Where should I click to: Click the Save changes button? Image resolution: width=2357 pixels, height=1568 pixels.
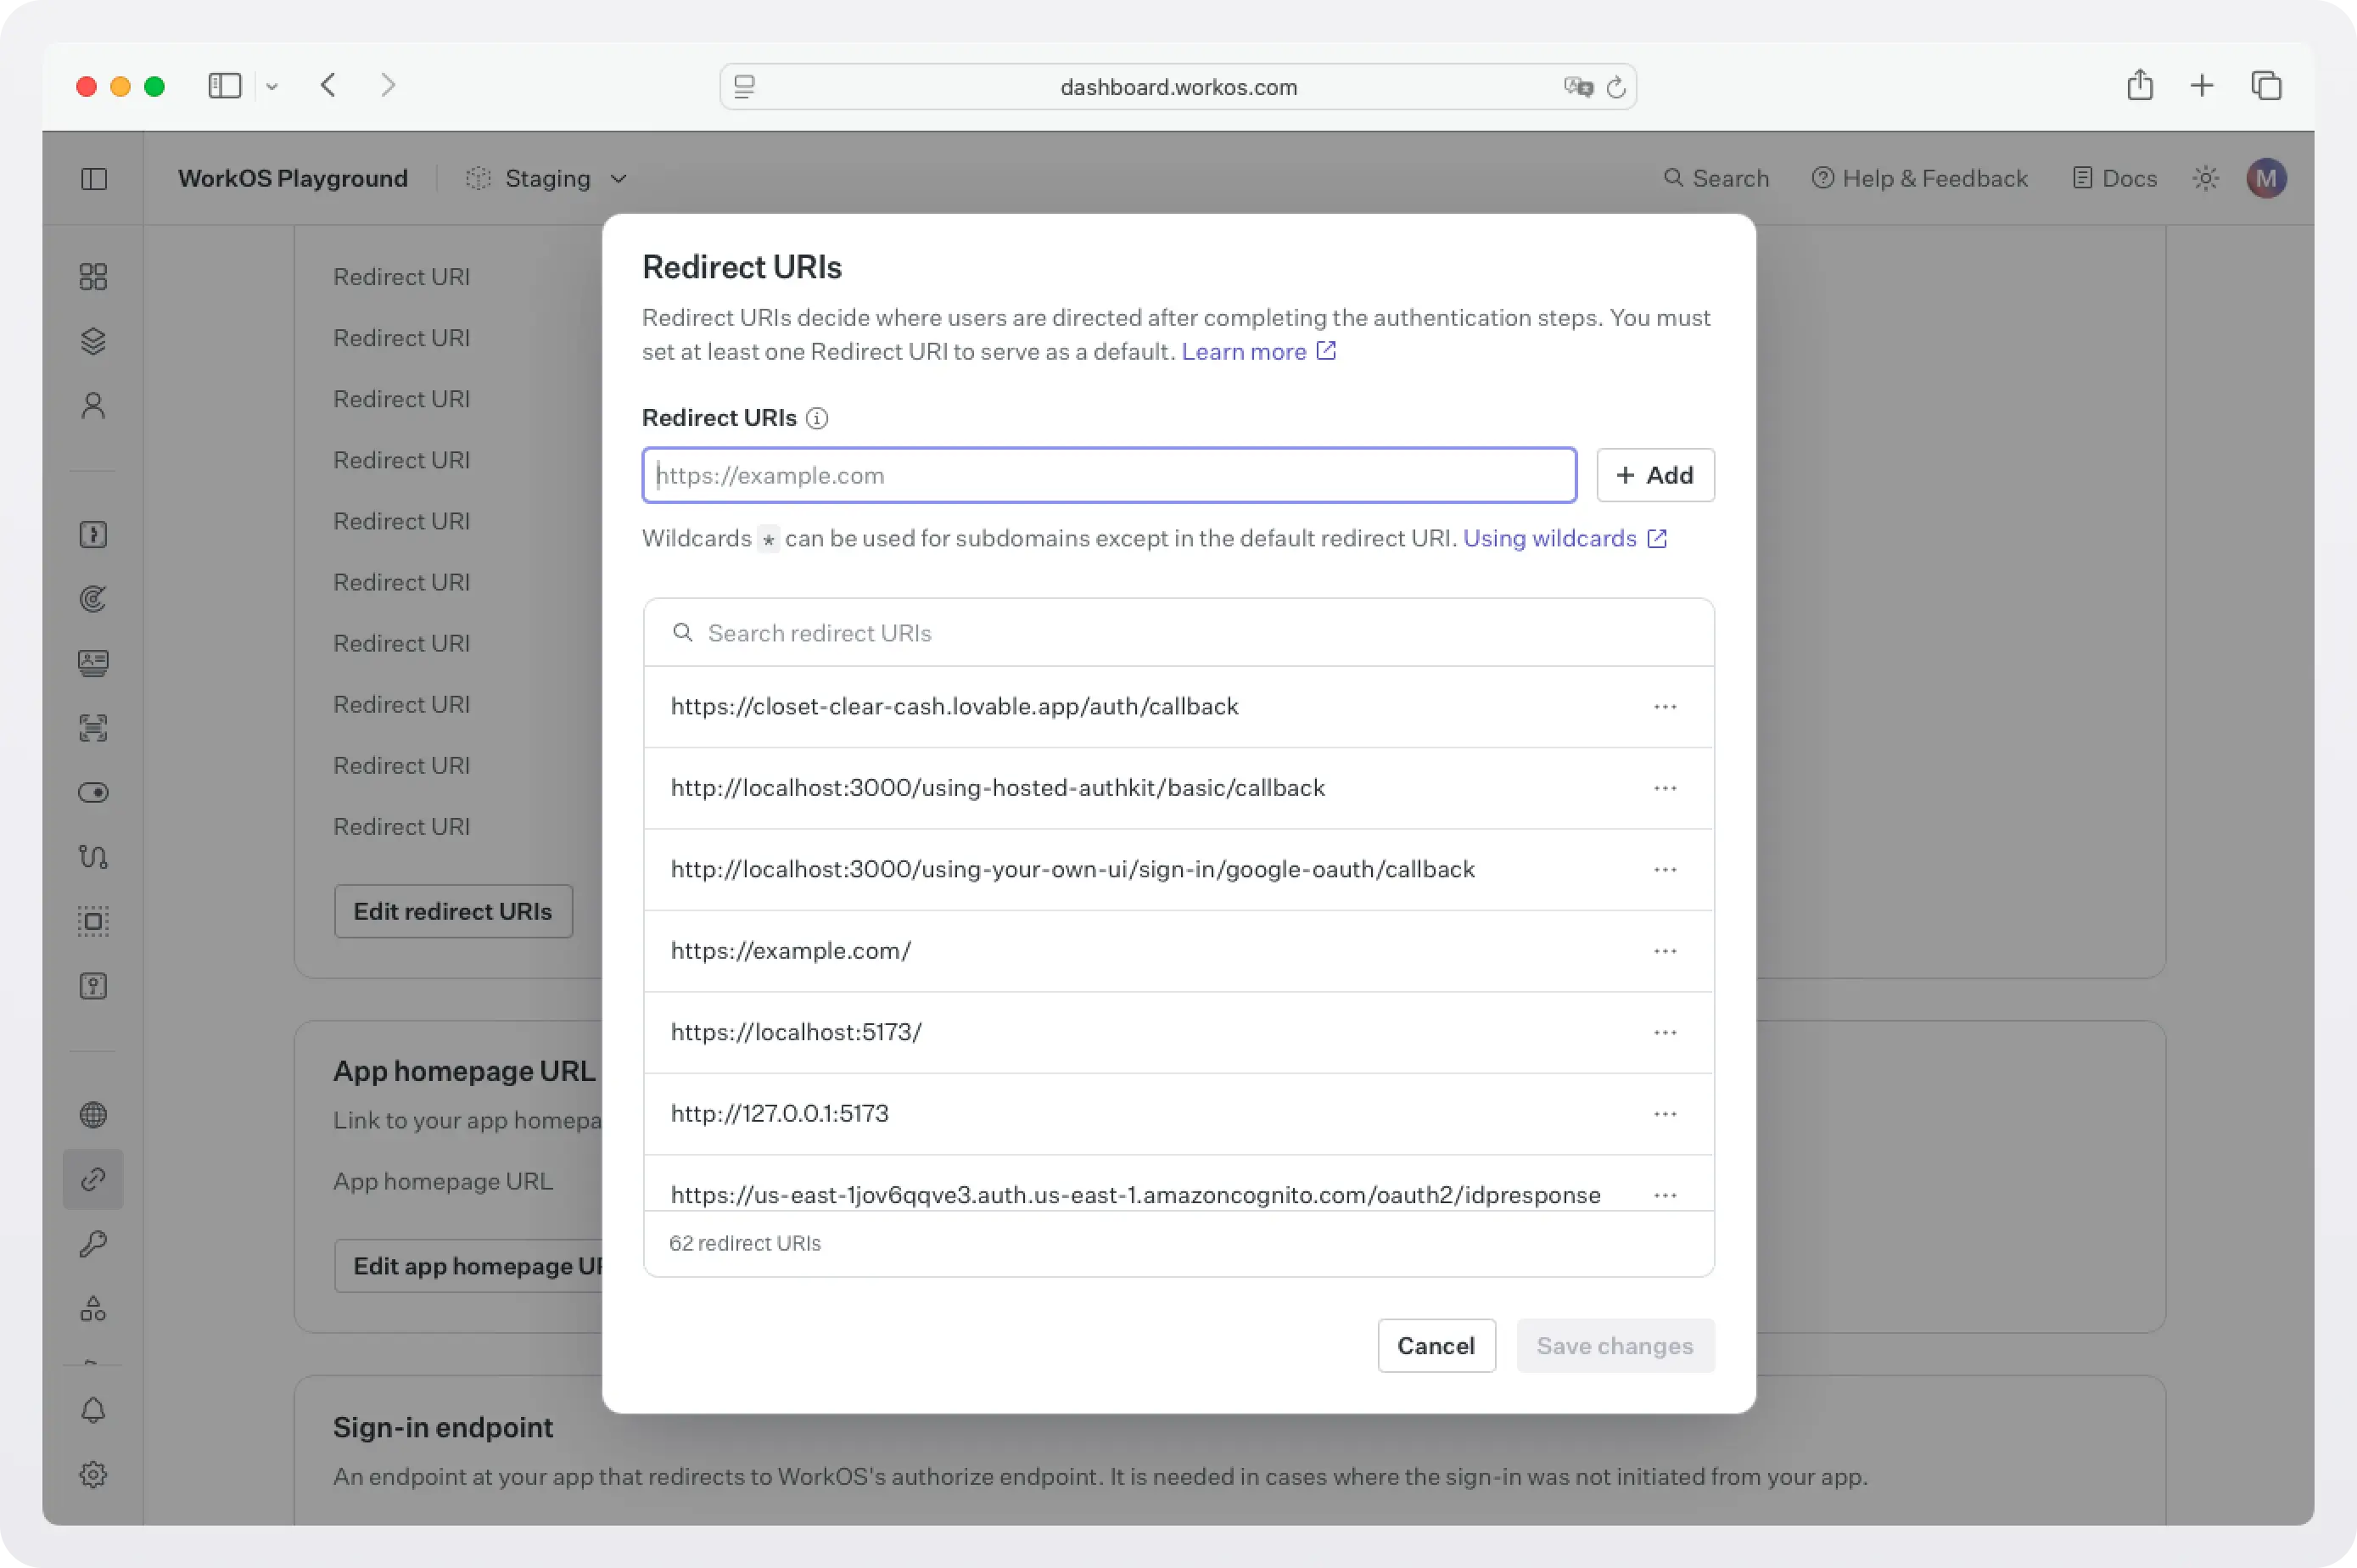[1614, 1346]
